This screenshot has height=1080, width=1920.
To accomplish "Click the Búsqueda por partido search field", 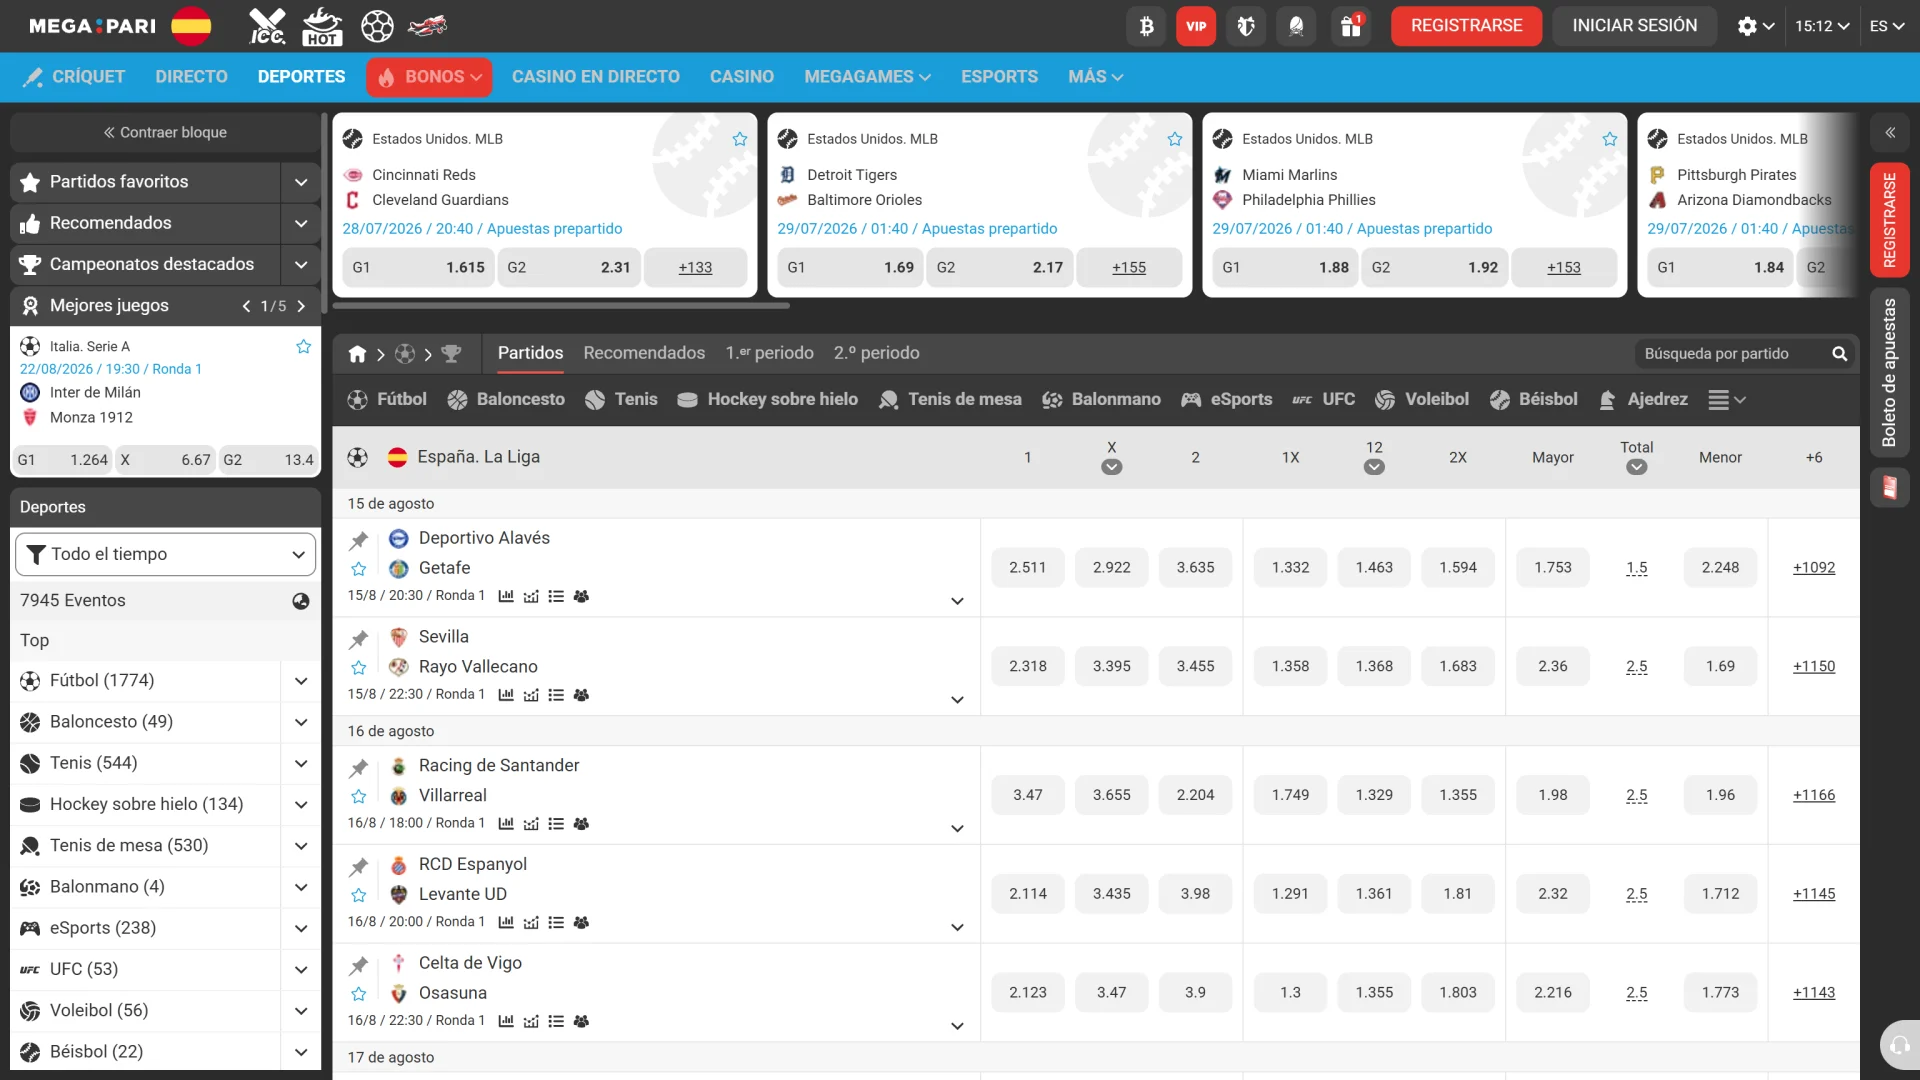I will [x=1733, y=354].
